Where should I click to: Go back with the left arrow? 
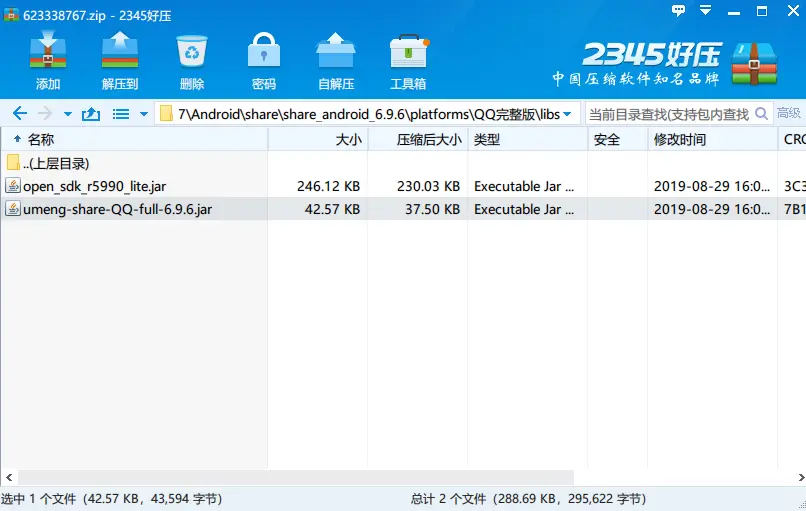pos(20,113)
